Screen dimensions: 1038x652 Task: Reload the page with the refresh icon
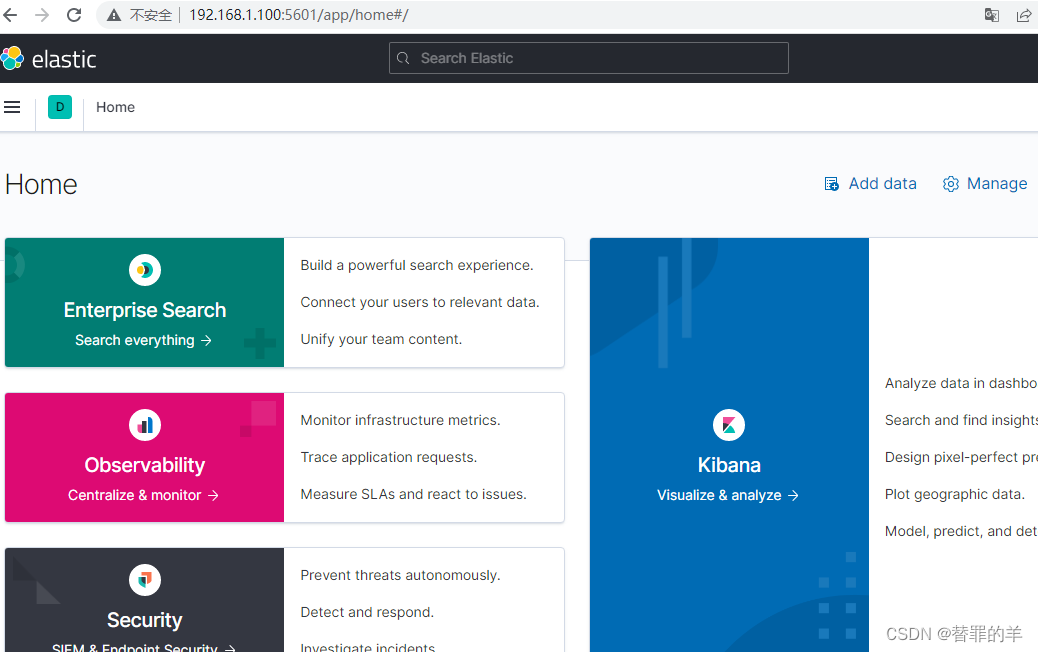tap(74, 15)
